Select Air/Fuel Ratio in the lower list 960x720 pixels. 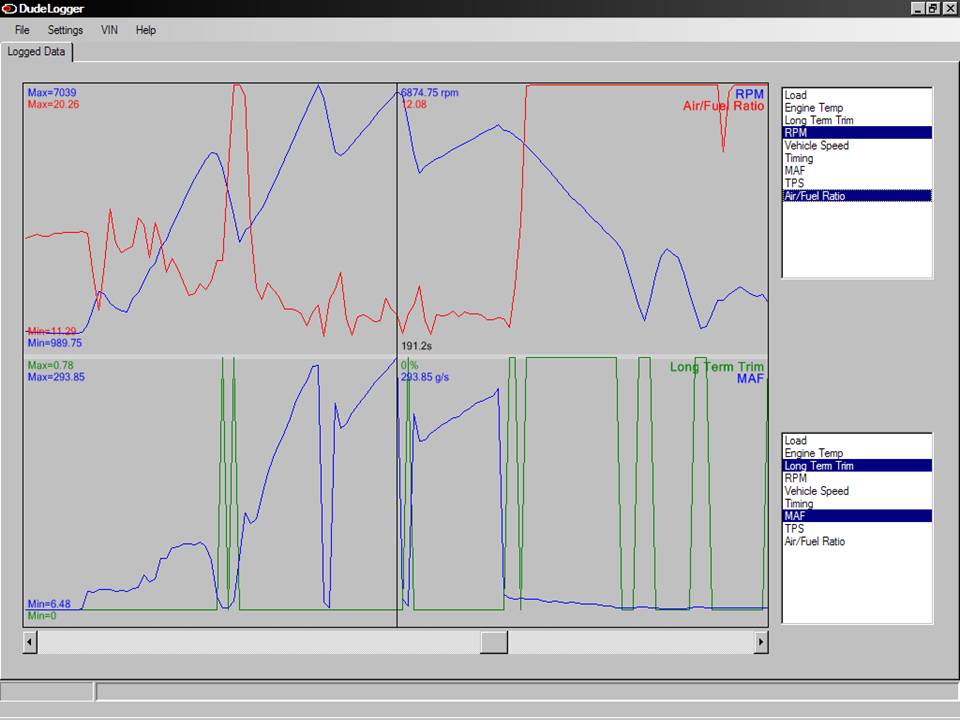pos(857,541)
